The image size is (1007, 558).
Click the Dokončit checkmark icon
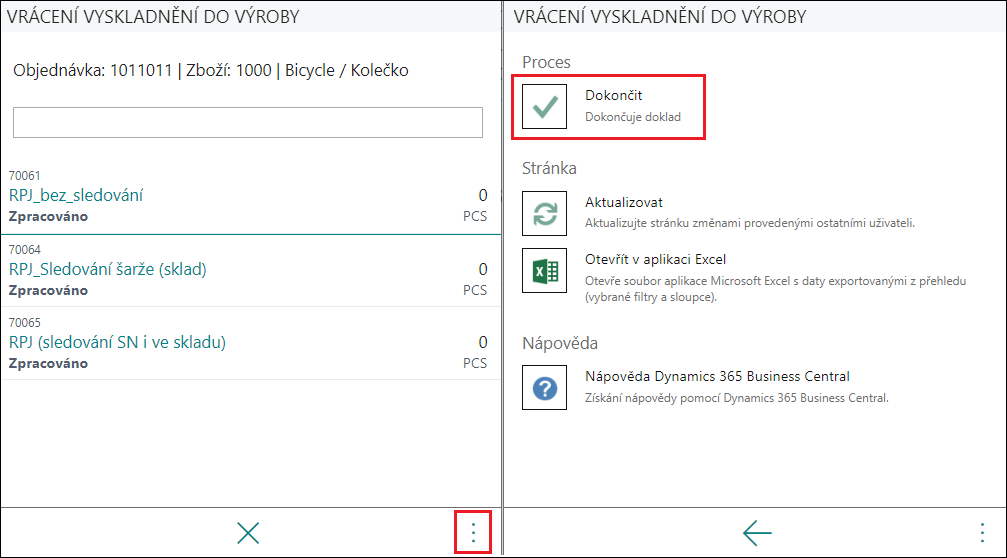coord(544,107)
